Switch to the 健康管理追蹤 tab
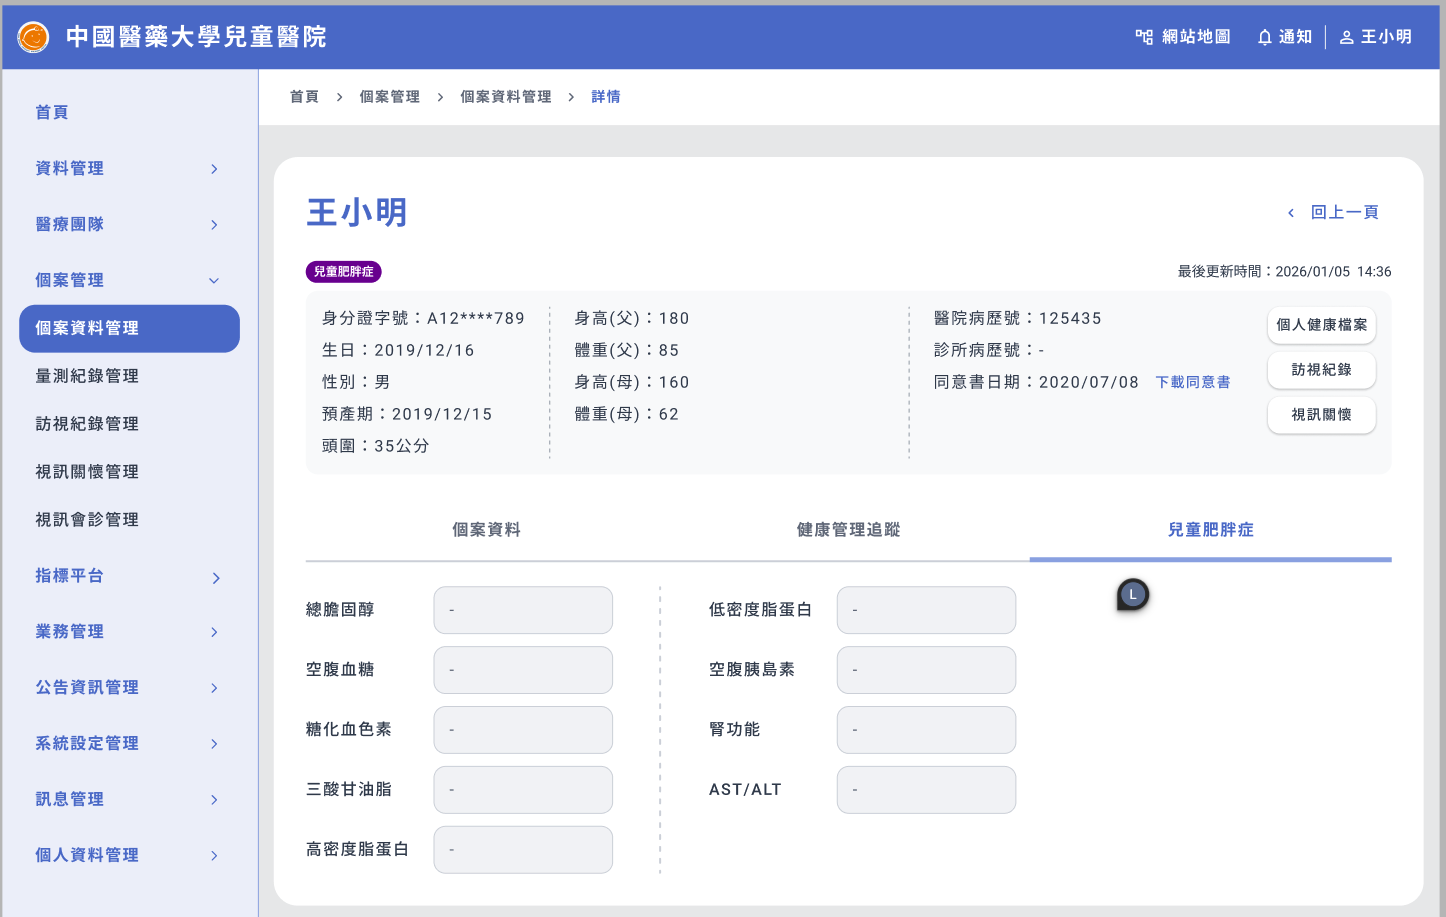The width and height of the screenshot is (1446, 917). click(x=848, y=530)
